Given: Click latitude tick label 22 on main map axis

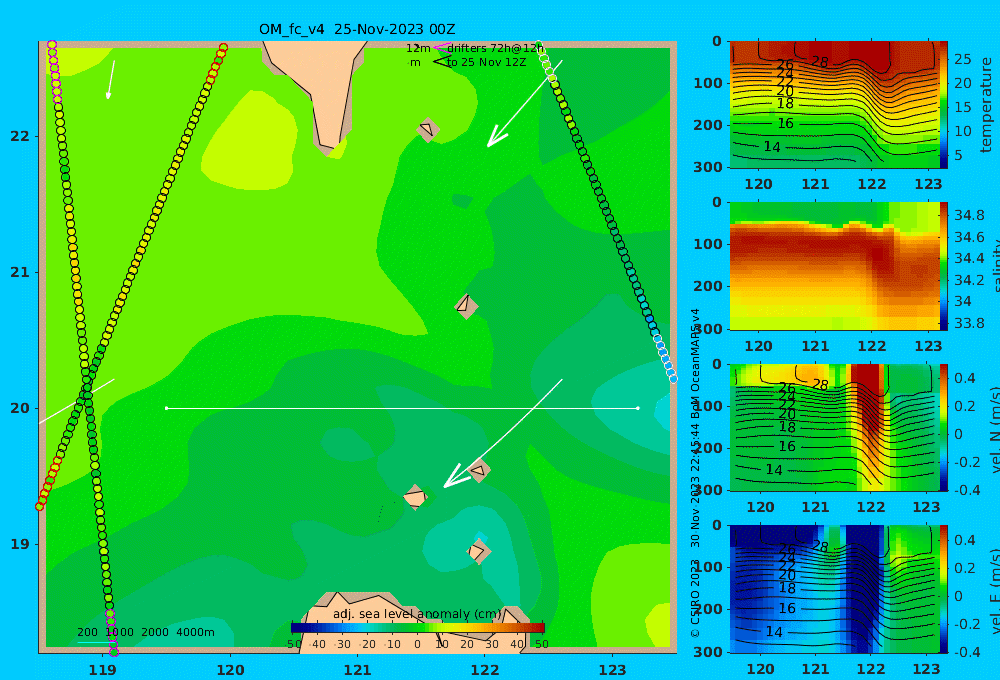Looking at the screenshot, I should click(20, 136).
